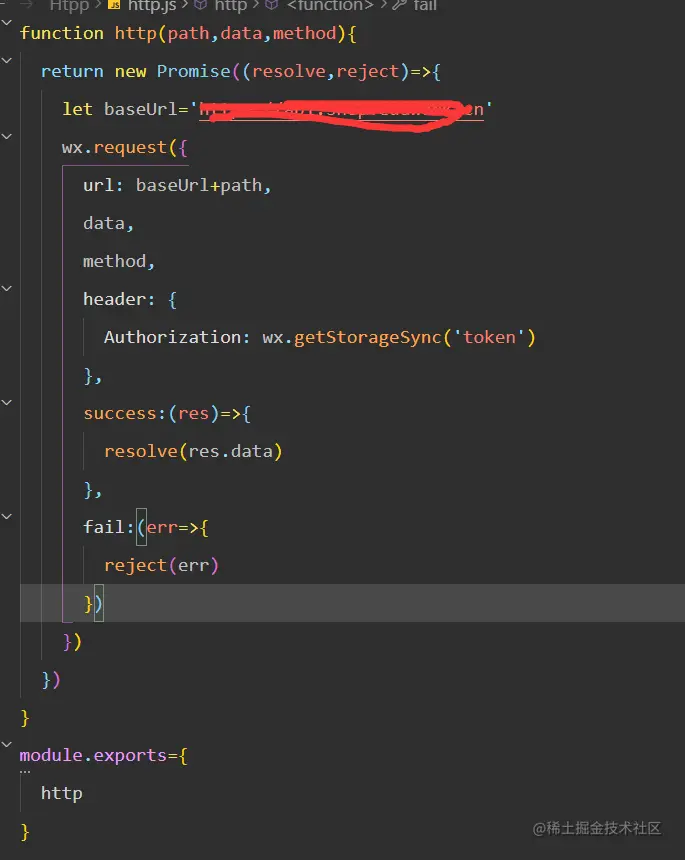The height and width of the screenshot is (860, 685).
Task: Click the exported 'http' name at bottom
Action: 61,793
